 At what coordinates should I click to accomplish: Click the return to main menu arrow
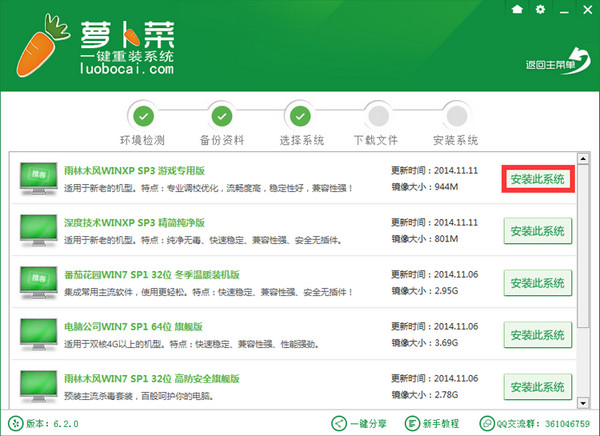pos(576,61)
